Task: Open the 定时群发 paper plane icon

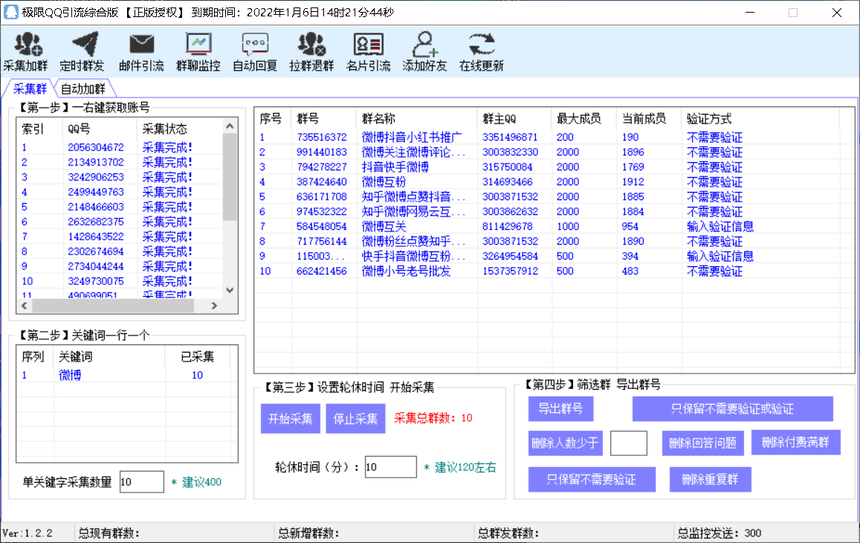Action: pos(82,52)
